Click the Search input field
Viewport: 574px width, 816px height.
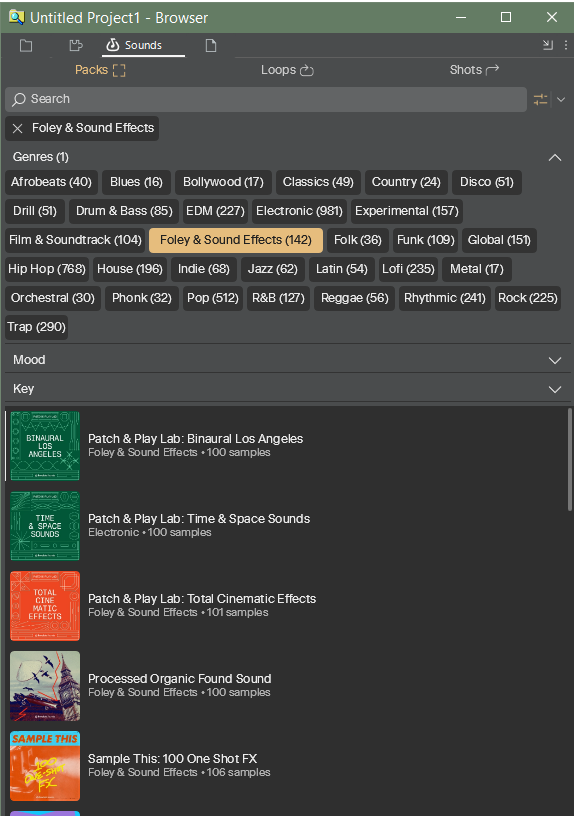coord(266,99)
